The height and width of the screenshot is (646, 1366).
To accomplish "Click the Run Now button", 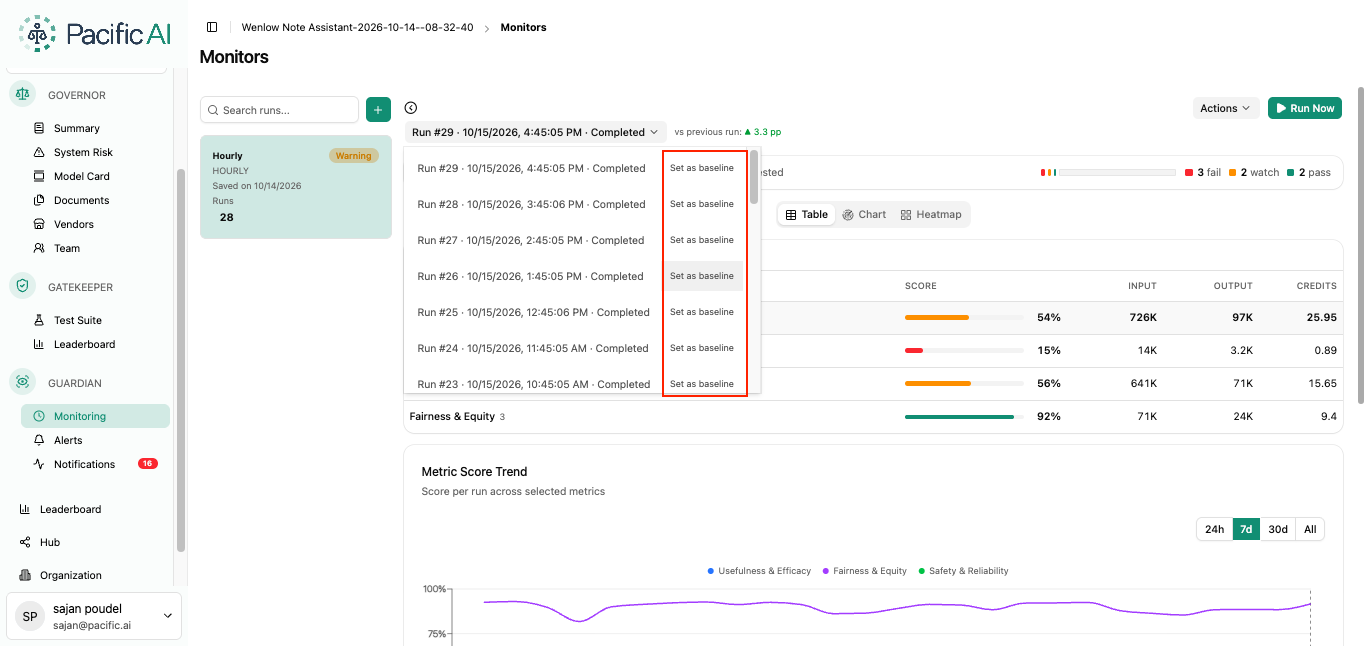I will 1305,108.
